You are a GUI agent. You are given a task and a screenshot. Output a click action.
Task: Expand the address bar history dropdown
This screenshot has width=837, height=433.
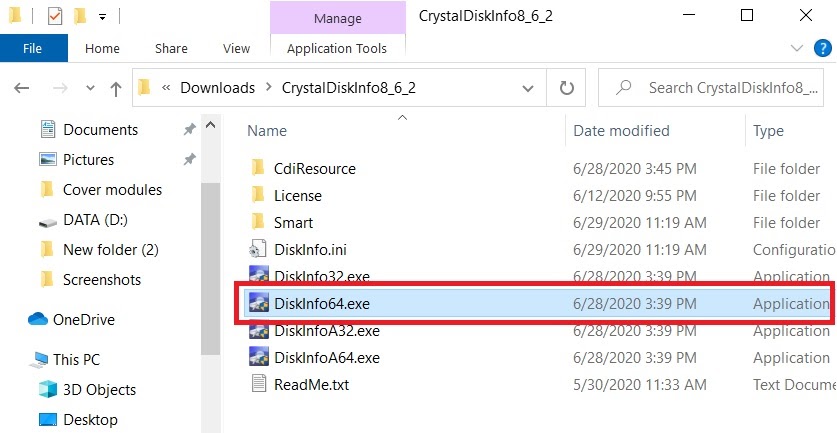pyautogui.click(x=527, y=88)
